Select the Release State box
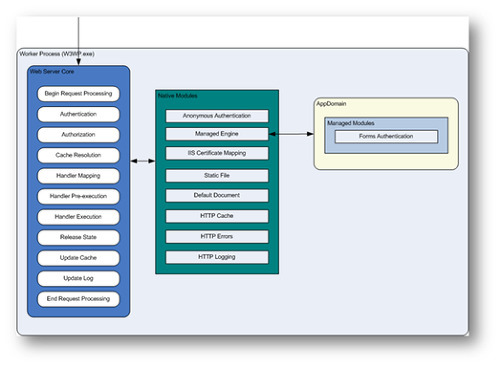 pyautogui.click(x=78, y=237)
